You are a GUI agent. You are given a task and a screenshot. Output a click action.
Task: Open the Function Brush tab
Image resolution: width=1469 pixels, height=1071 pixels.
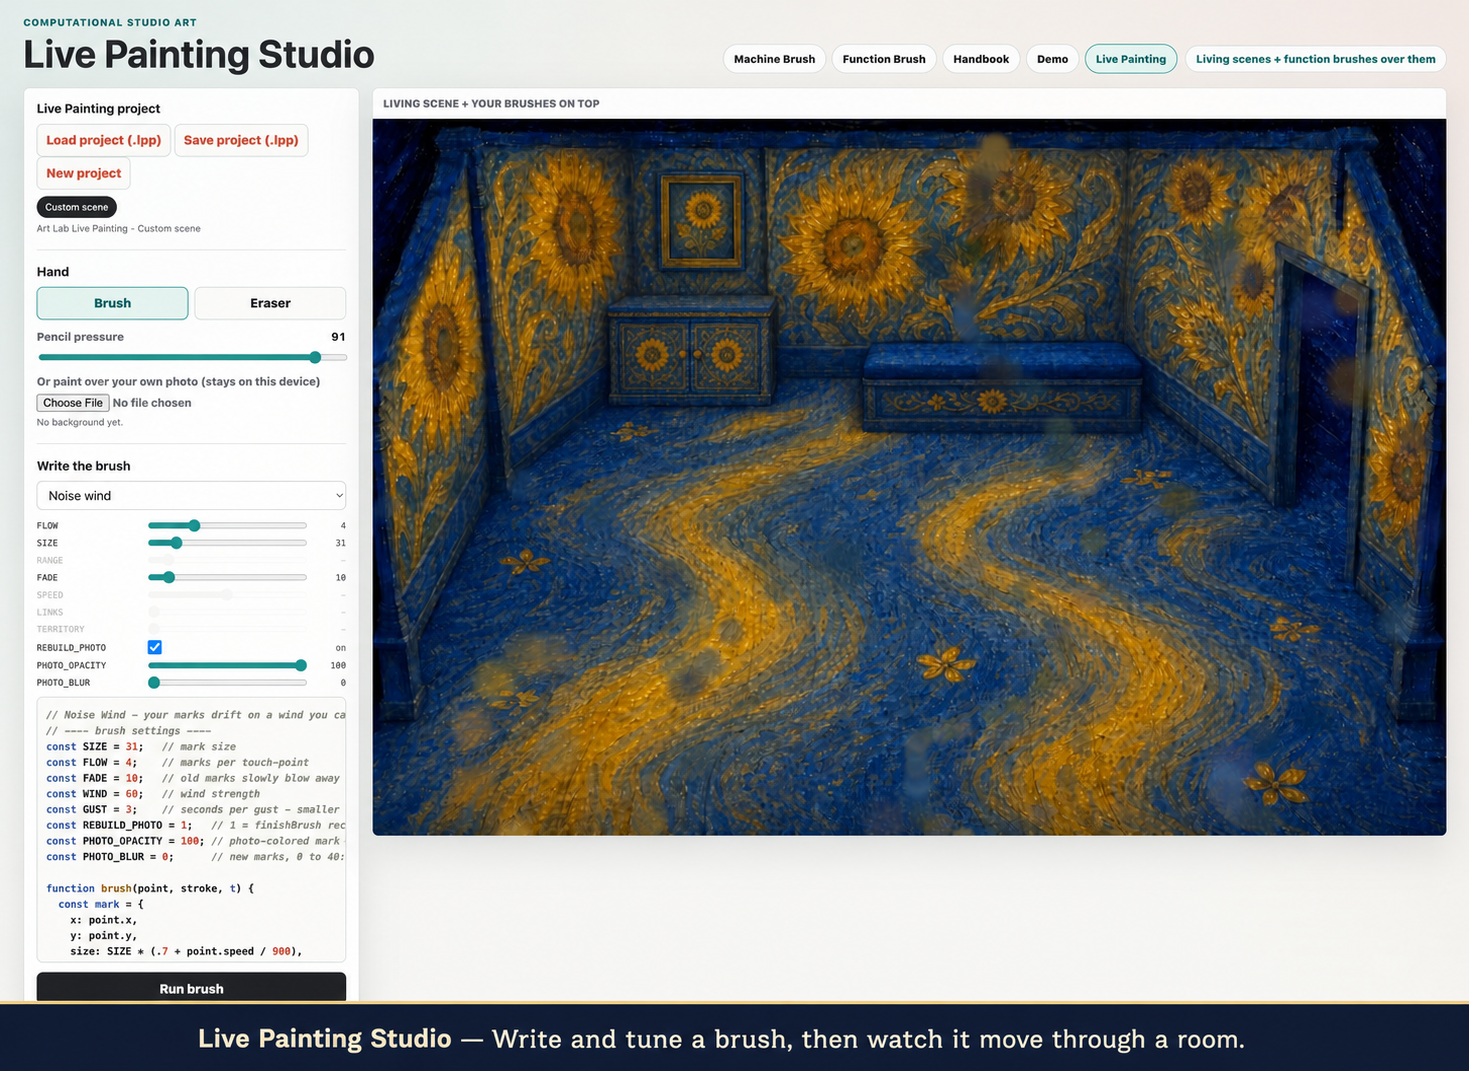point(884,59)
